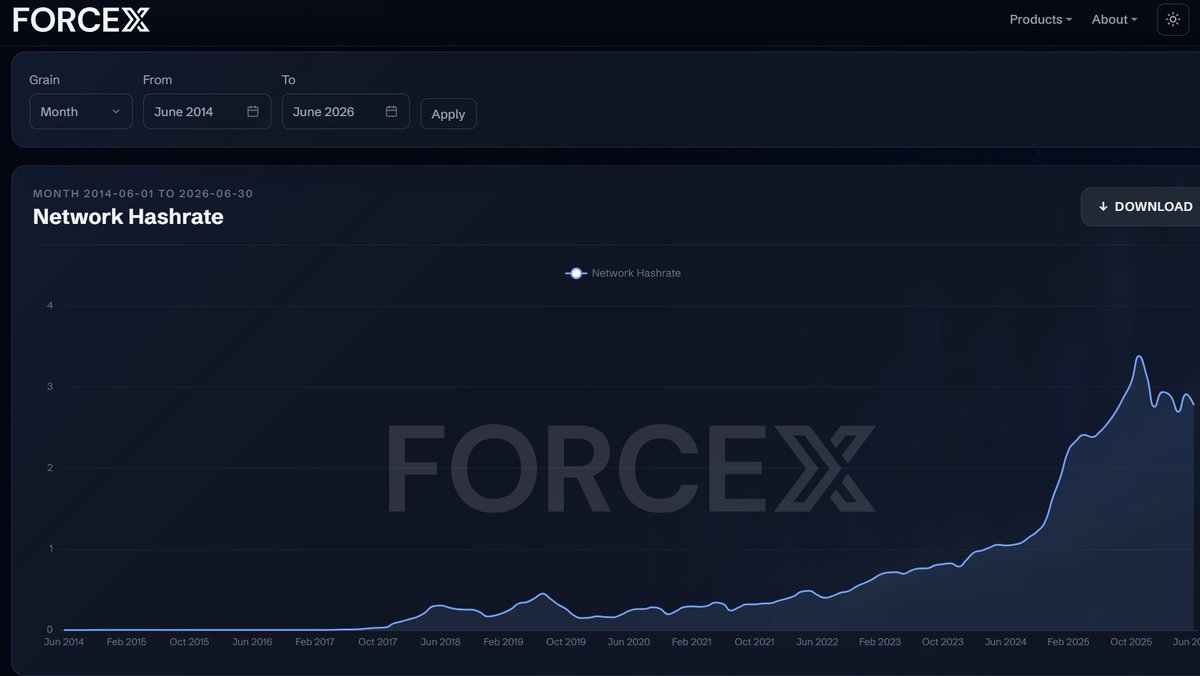The image size is (1200, 676).
Task: Click the download arrow icon
Action: pyautogui.click(x=1103, y=206)
